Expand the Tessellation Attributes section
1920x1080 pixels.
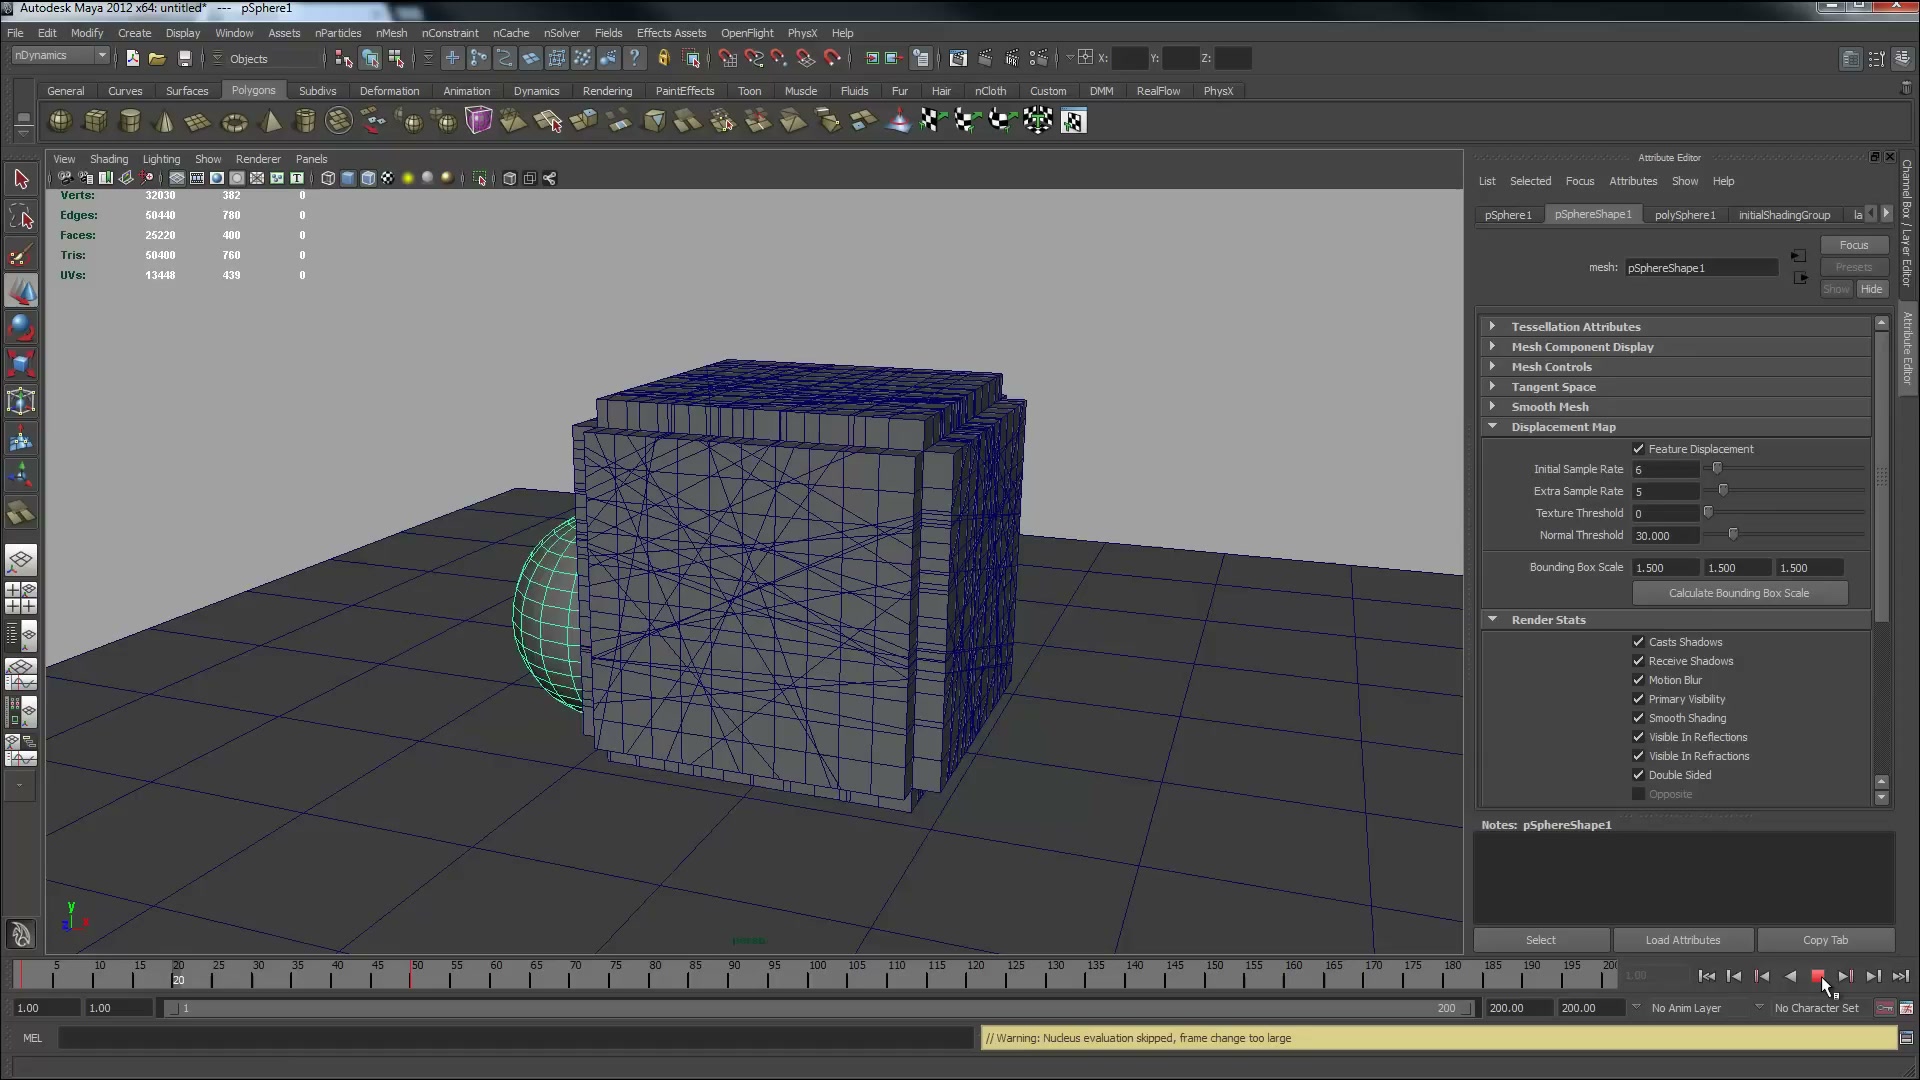(1675, 327)
